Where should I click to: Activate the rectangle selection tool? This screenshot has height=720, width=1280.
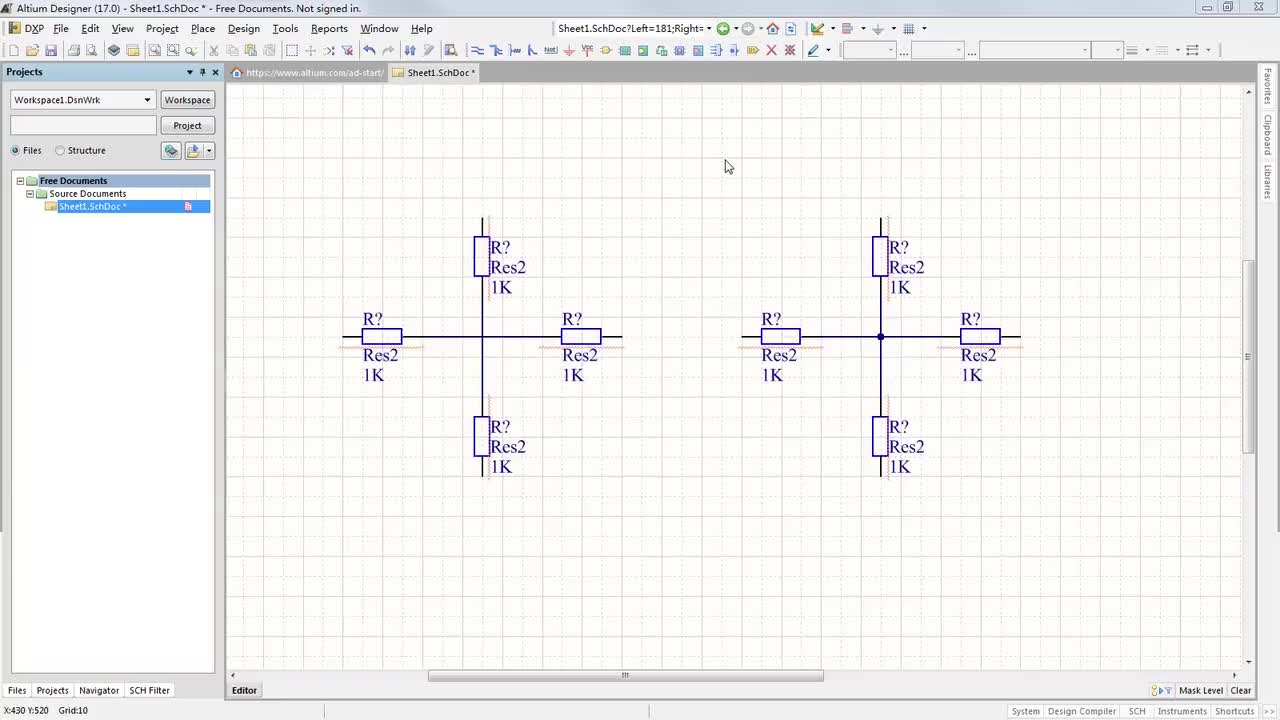[x=292, y=50]
